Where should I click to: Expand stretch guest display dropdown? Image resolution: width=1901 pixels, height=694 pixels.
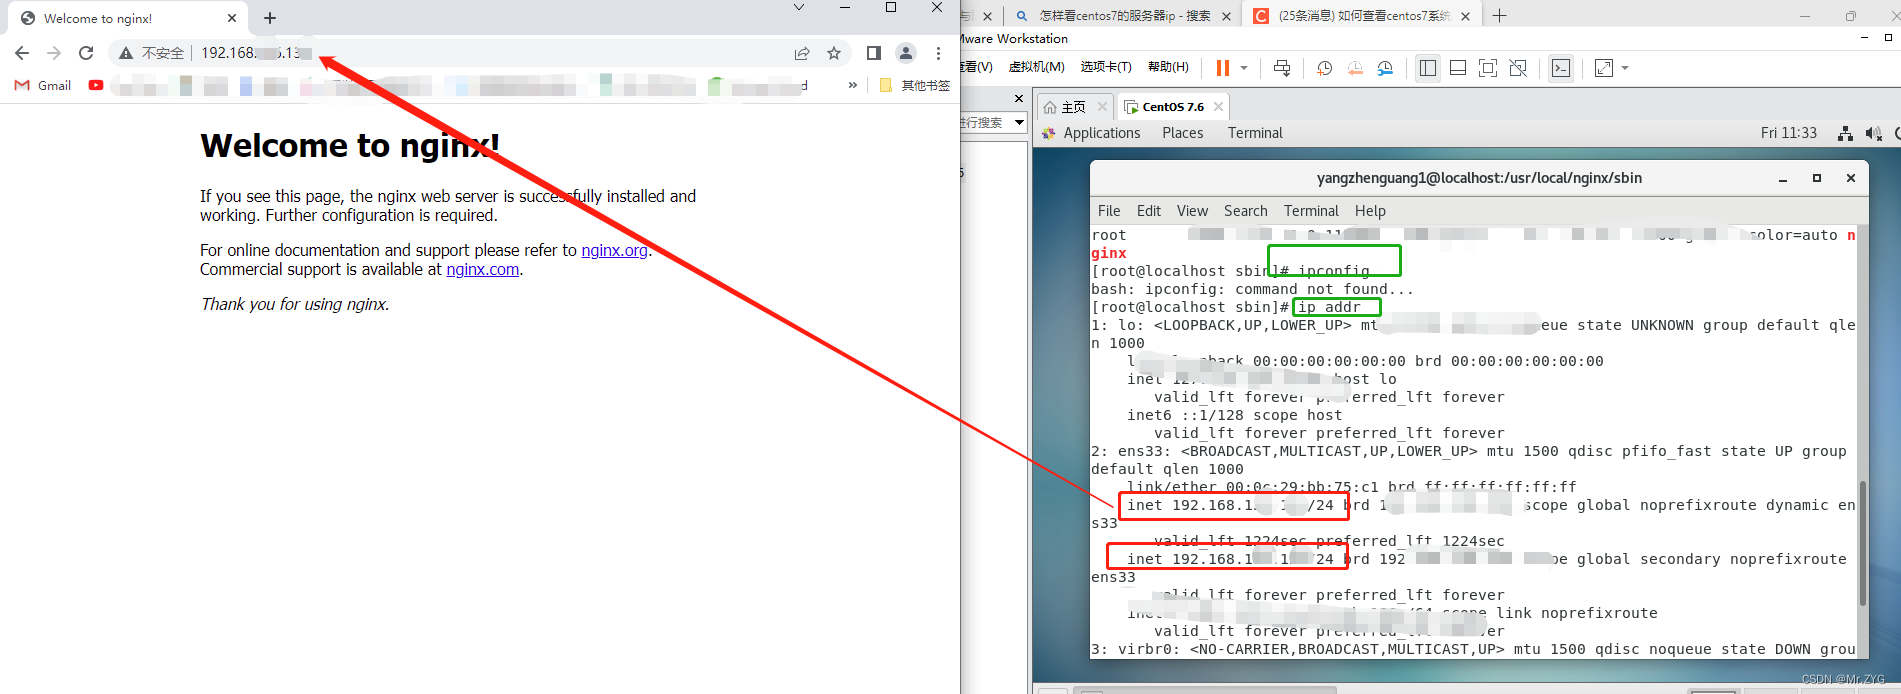[1625, 68]
